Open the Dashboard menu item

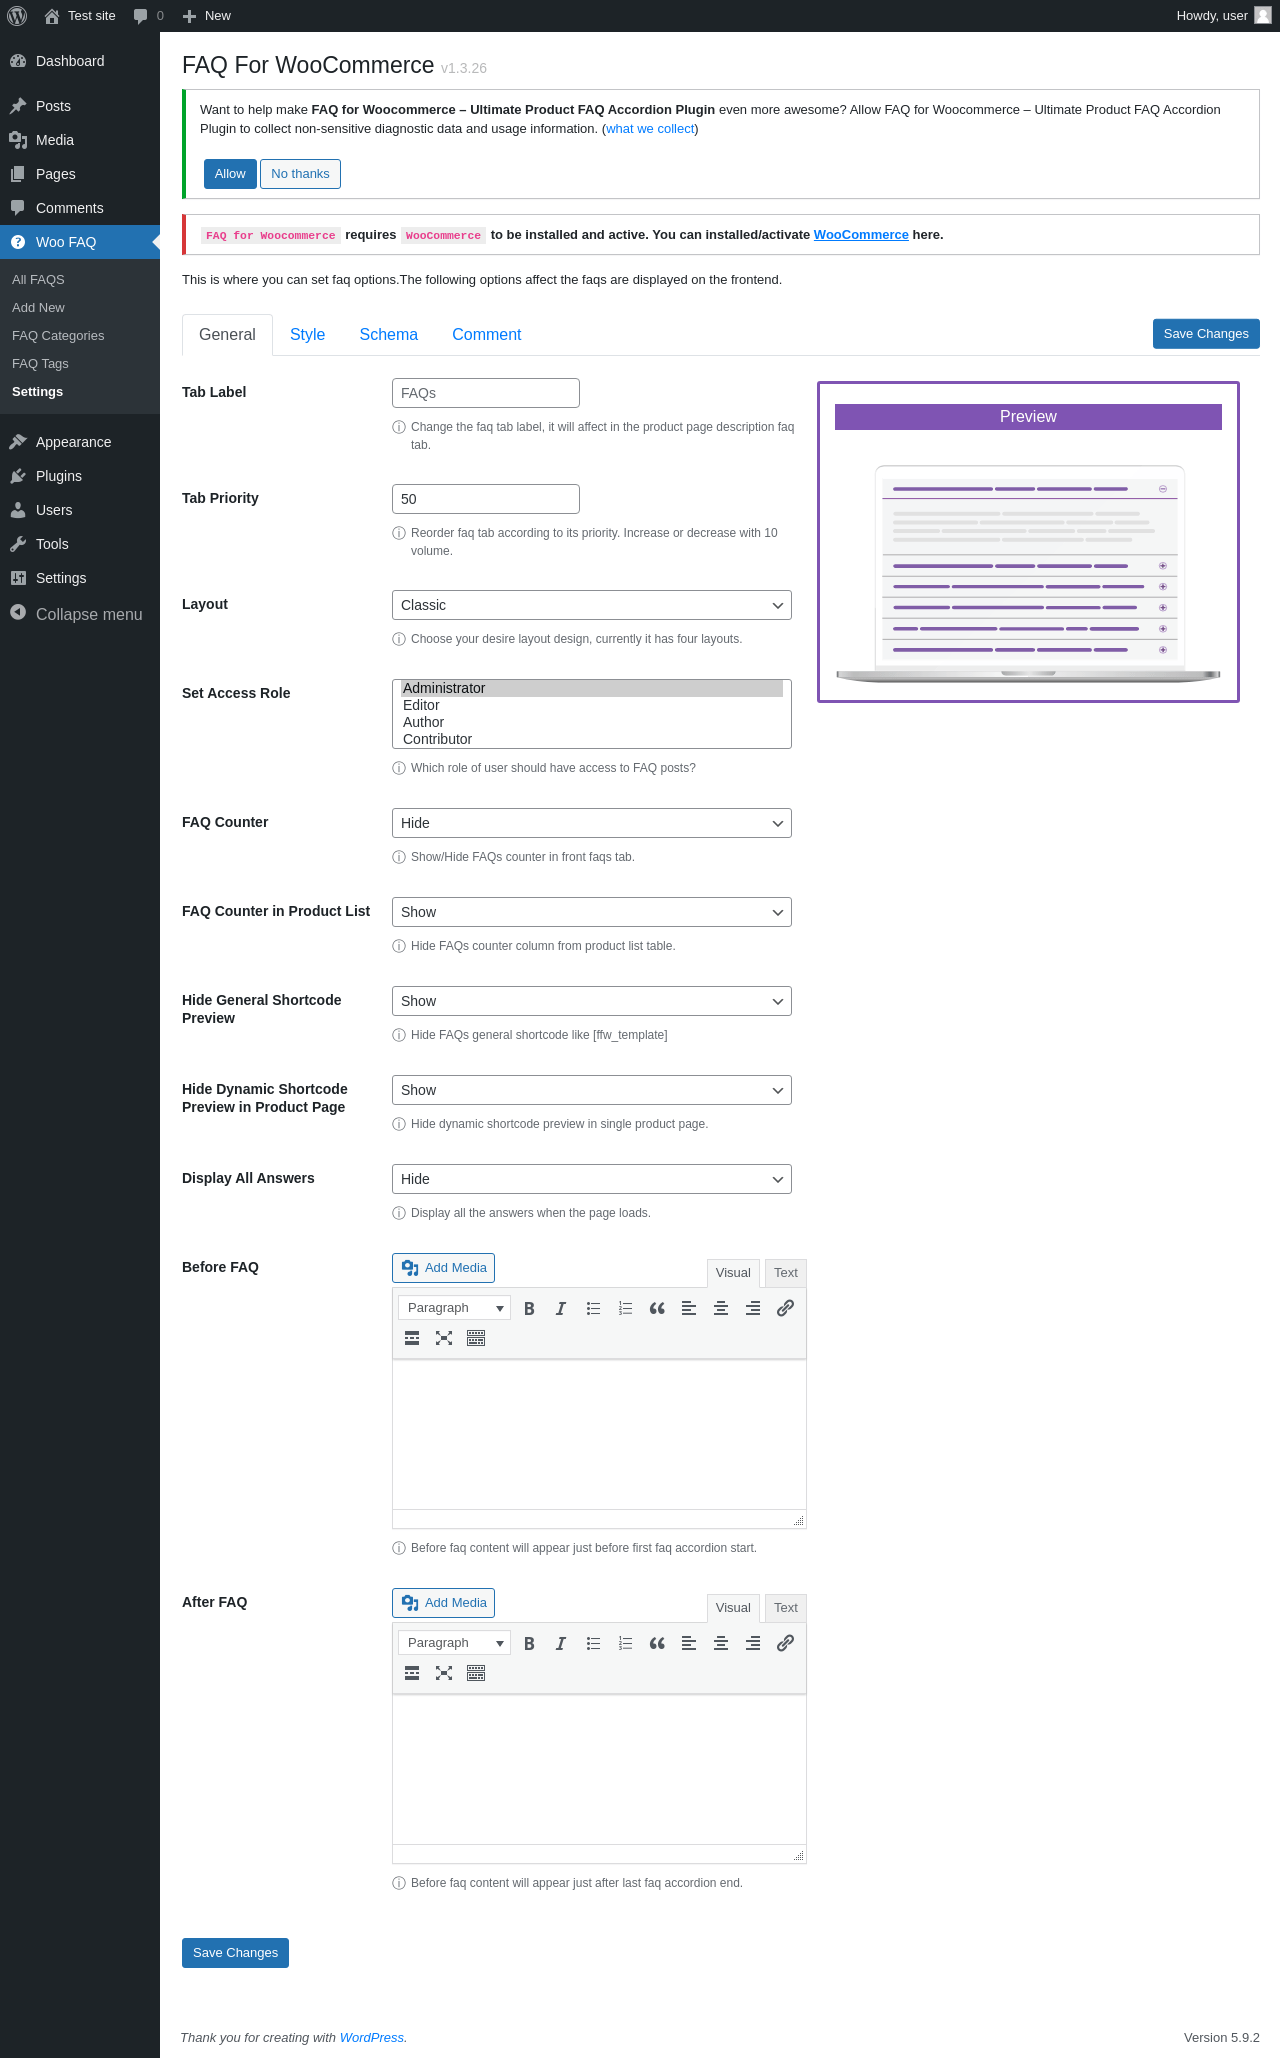(x=80, y=61)
